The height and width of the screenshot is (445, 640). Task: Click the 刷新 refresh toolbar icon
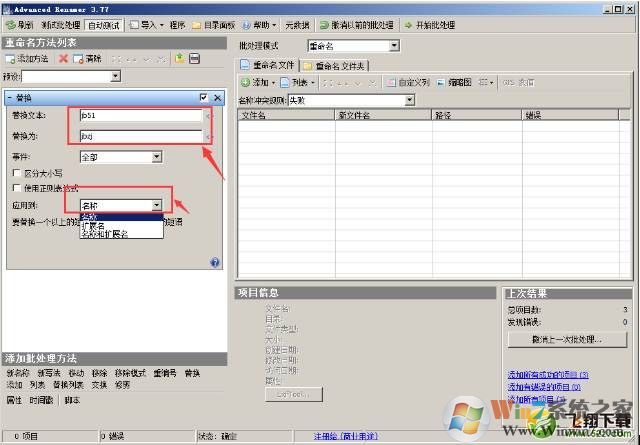coord(10,24)
